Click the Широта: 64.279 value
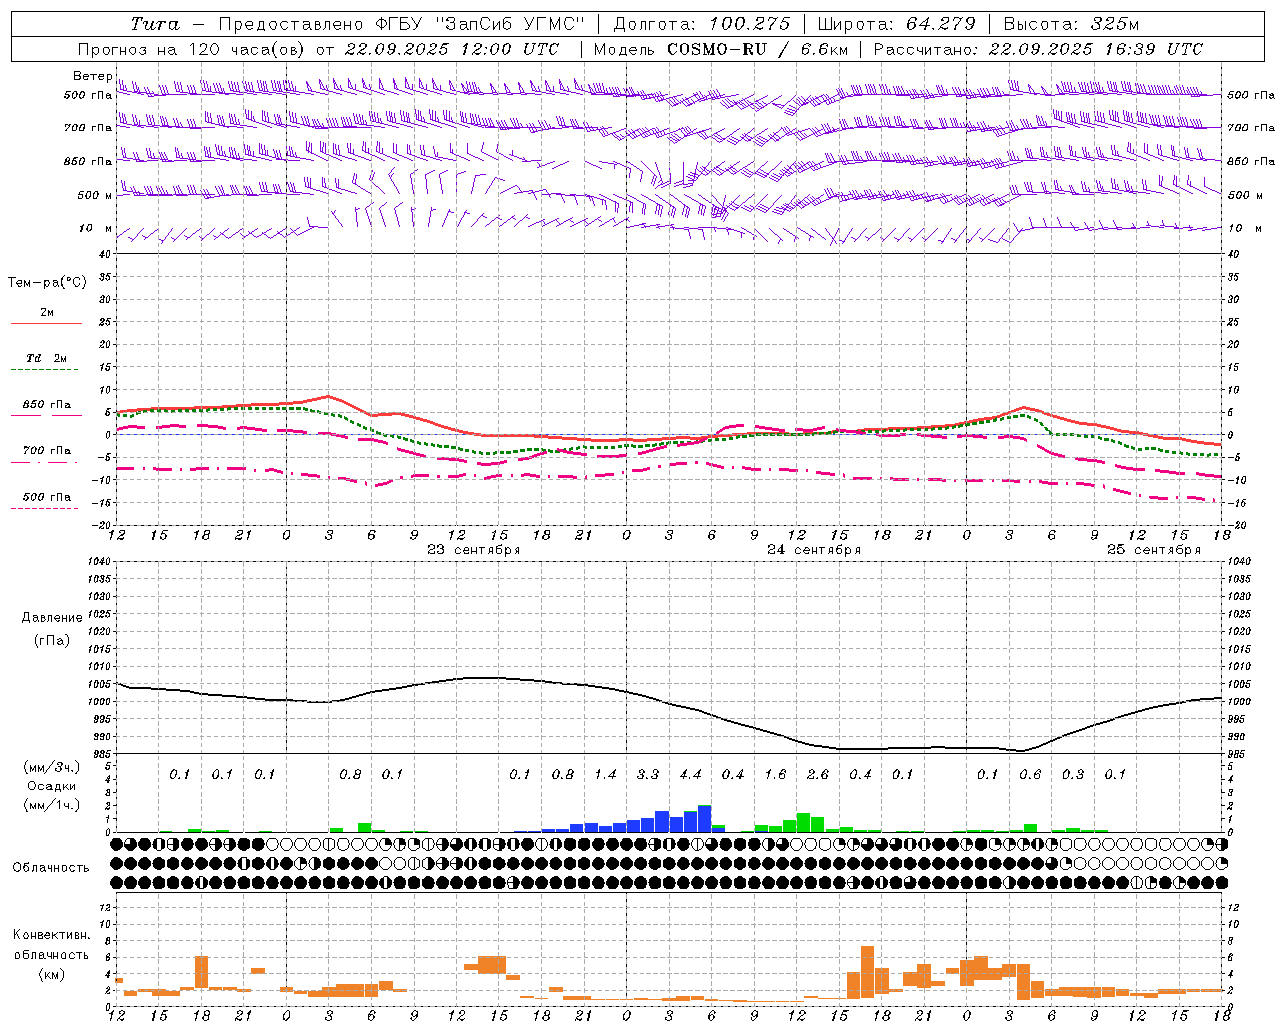 pyautogui.click(x=896, y=24)
